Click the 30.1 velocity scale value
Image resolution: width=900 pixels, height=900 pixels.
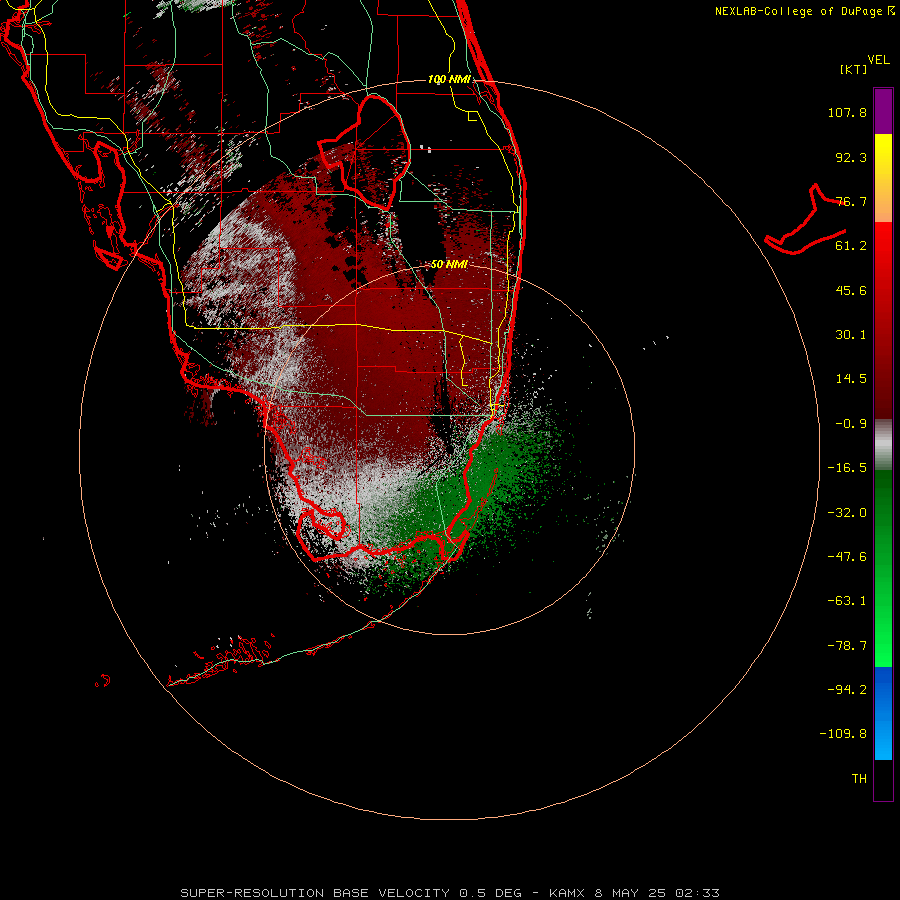point(851,335)
